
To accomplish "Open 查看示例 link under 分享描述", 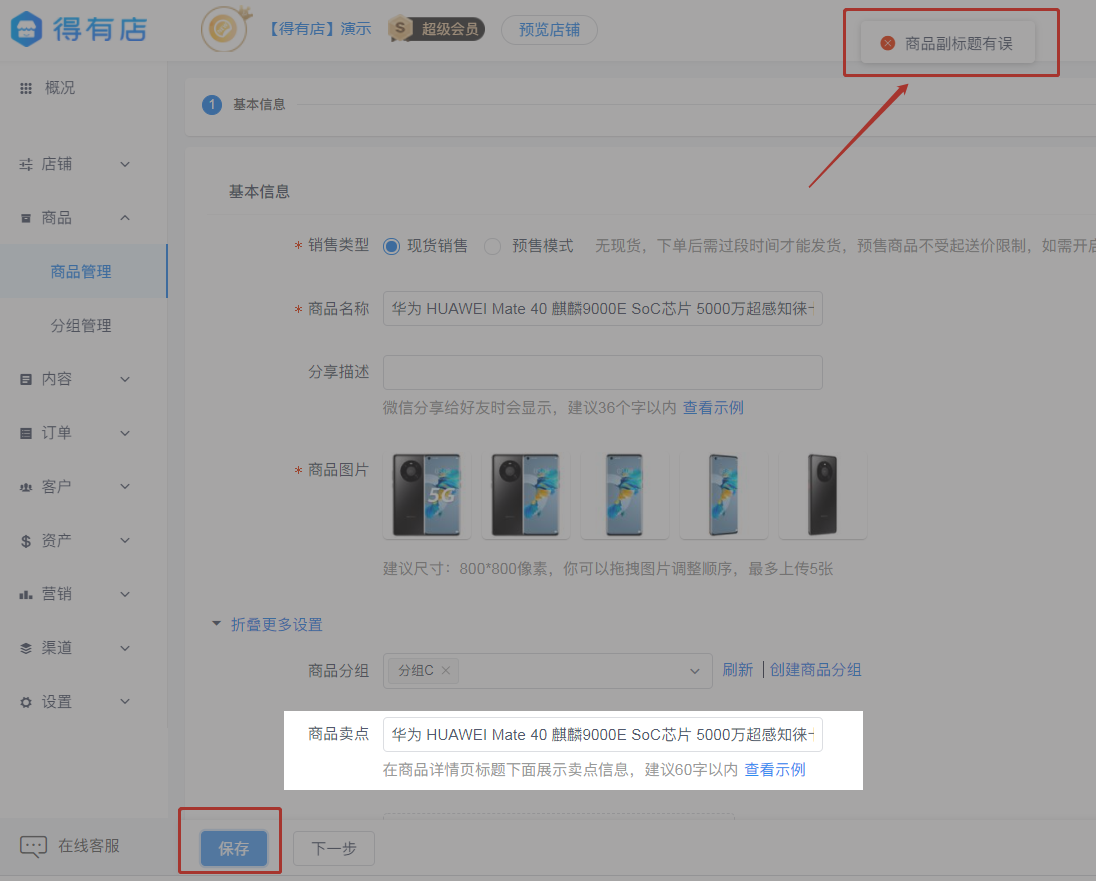I will pyautogui.click(x=713, y=408).
